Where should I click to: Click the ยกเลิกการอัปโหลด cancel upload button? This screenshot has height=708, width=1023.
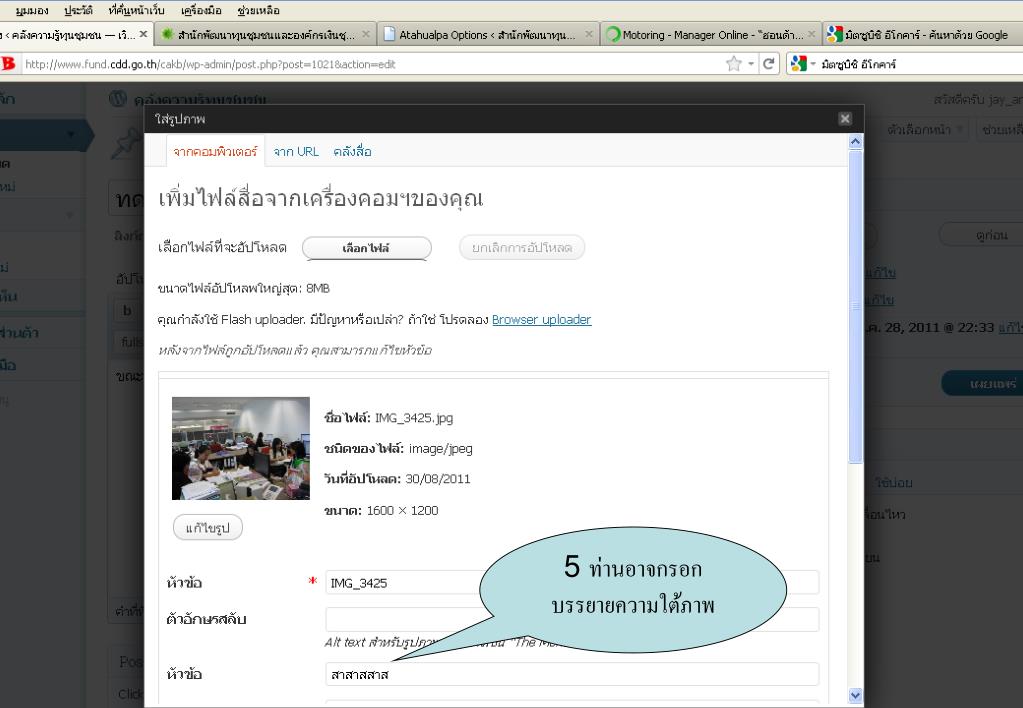[x=522, y=248]
